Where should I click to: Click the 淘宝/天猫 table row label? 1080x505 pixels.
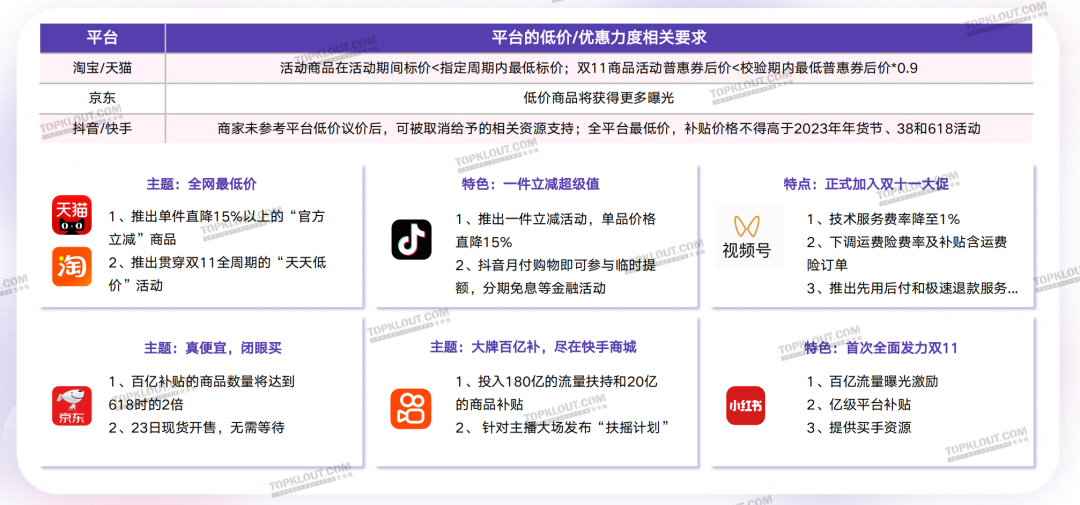point(103,69)
